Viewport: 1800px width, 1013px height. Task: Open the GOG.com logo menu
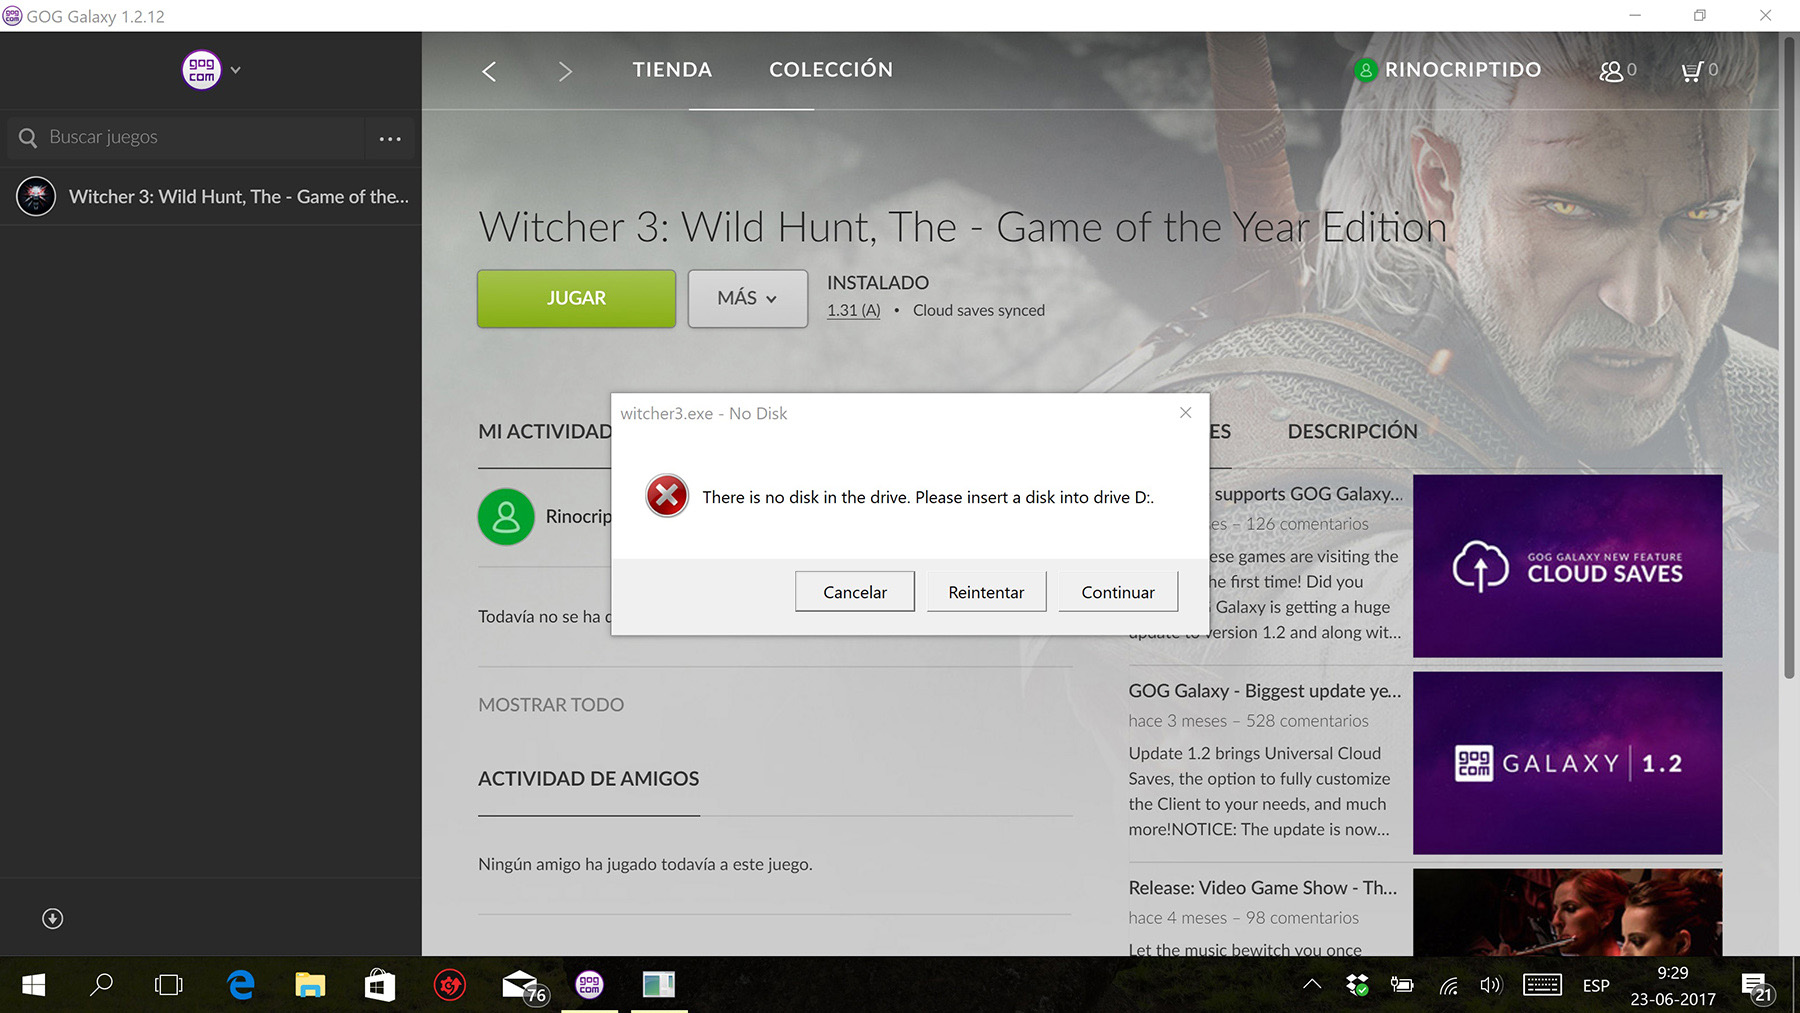pyautogui.click(x=201, y=70)
